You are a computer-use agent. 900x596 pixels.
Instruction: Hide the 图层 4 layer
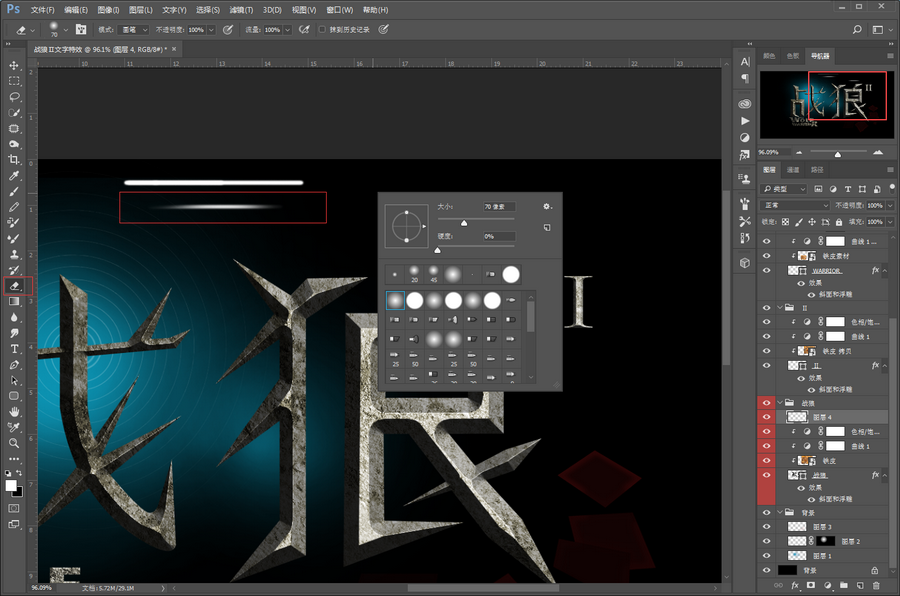pos(767,416)
